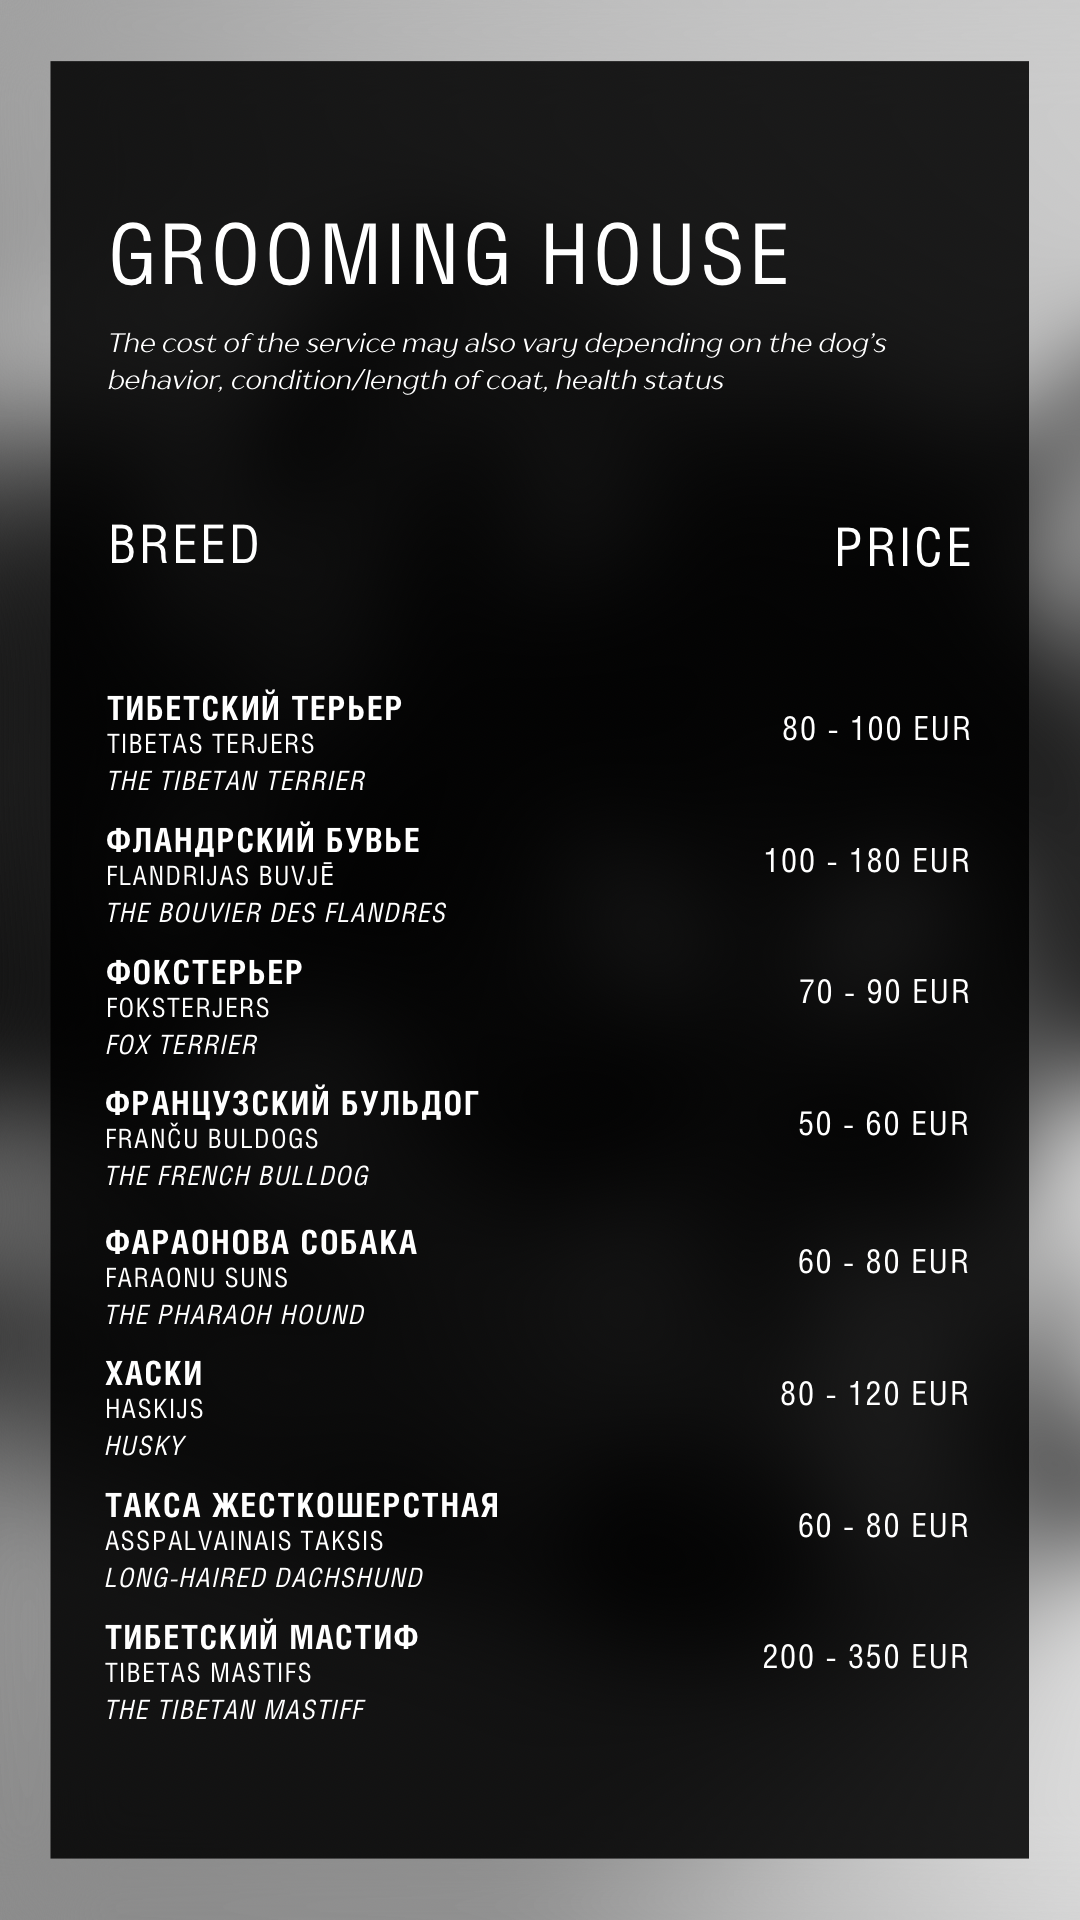Image resolution: width=1080 pixels, height=1920 pixels.
Task: Select The Pharaoh Hound text
Action: (235, 1315)
